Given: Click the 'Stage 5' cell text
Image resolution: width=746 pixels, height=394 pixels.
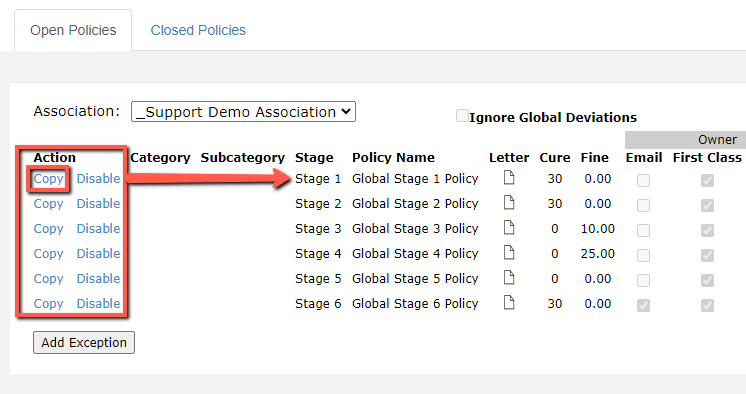Looking at the screenshot, I should pyautogui.click(x=318, y=279).
